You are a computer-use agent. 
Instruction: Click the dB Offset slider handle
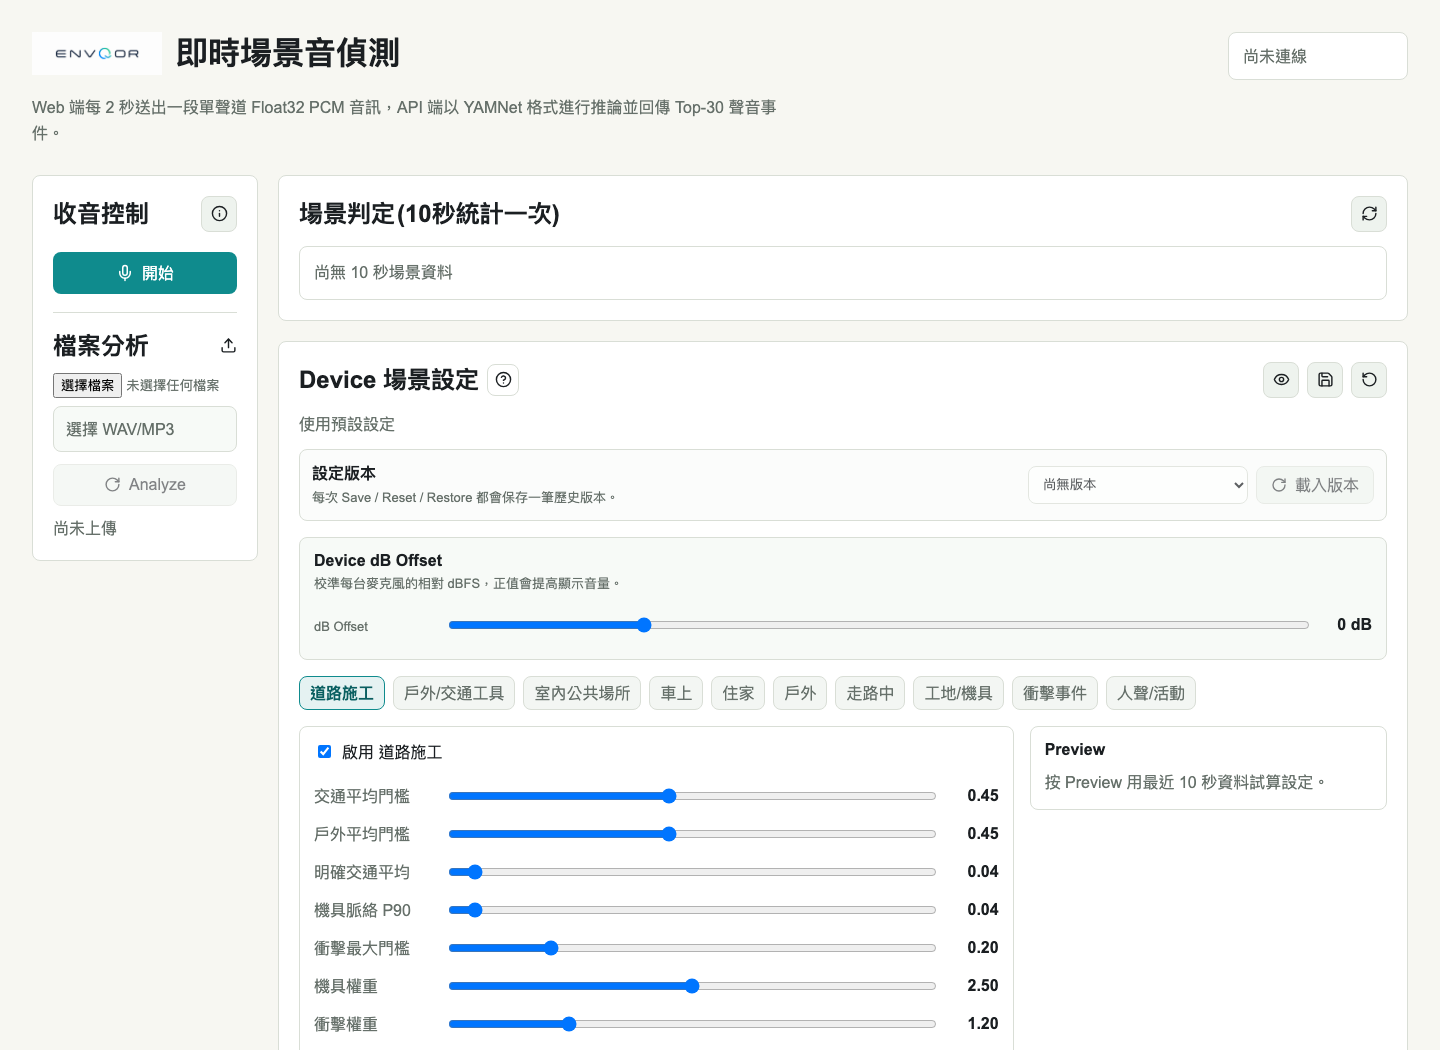[x=644, y=625]
